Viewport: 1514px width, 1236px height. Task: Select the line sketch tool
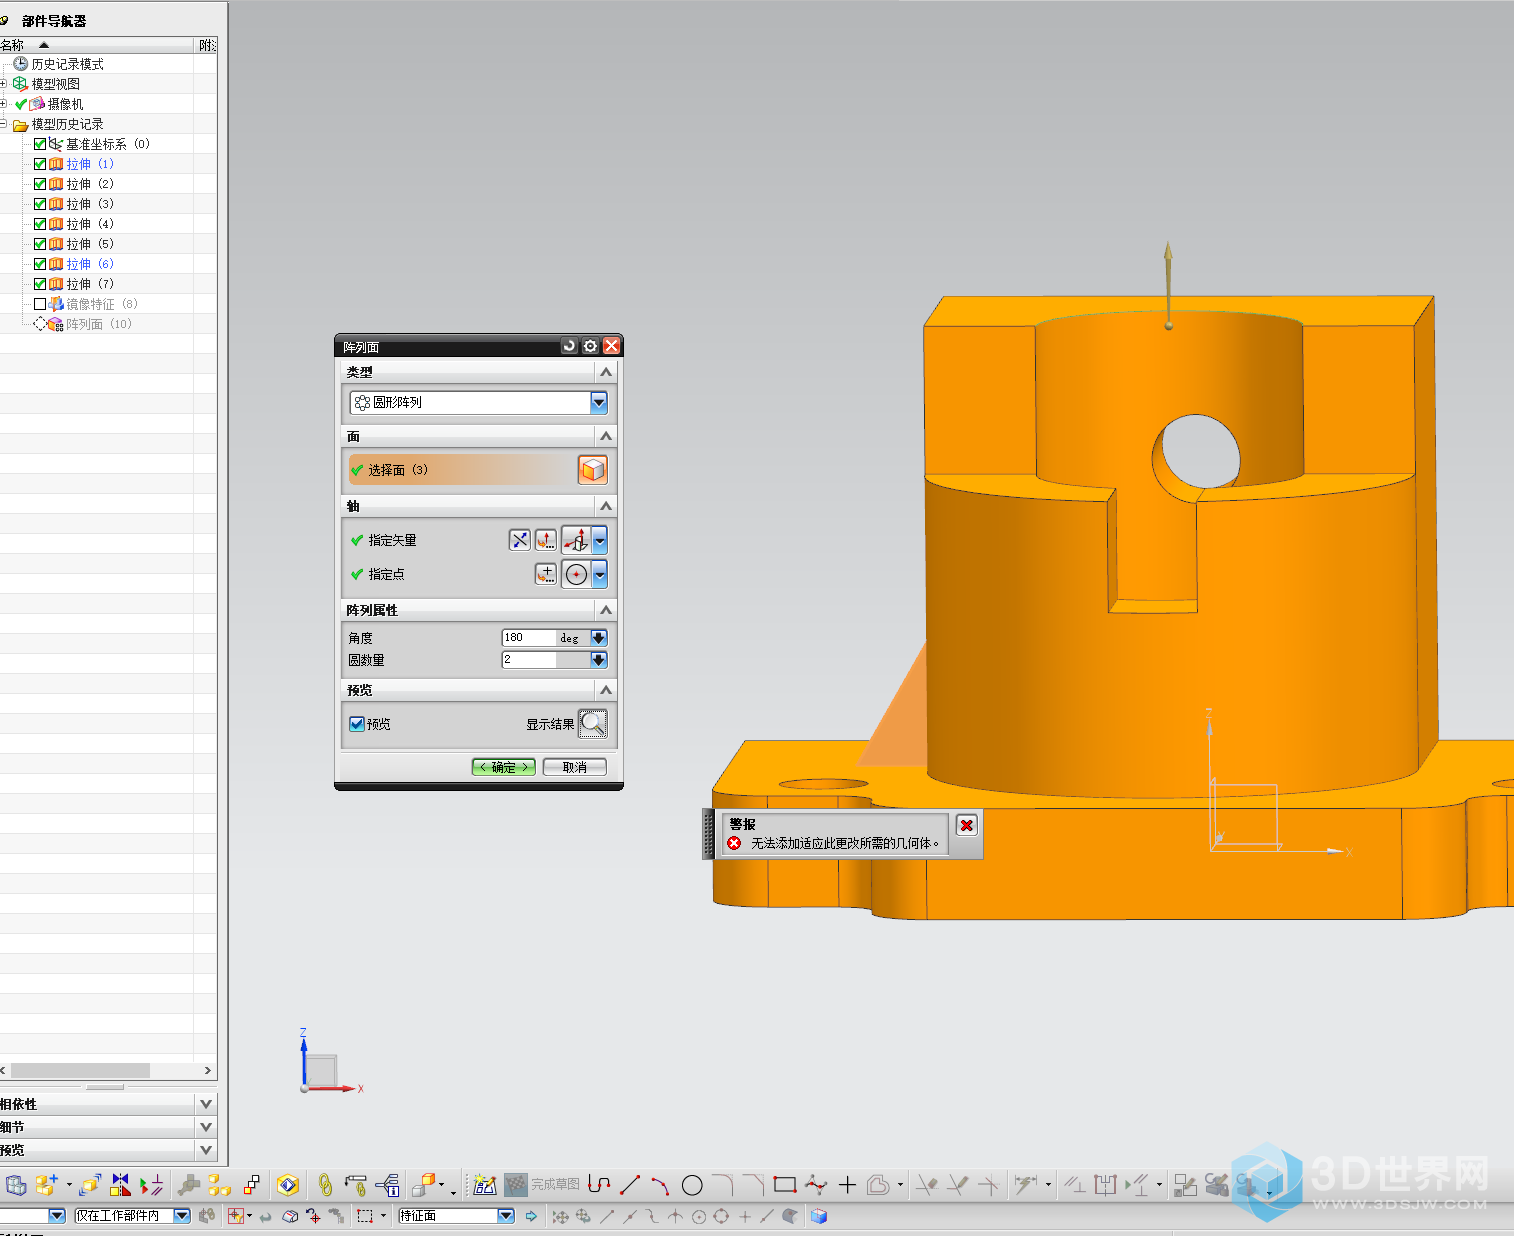(630, 1185)
